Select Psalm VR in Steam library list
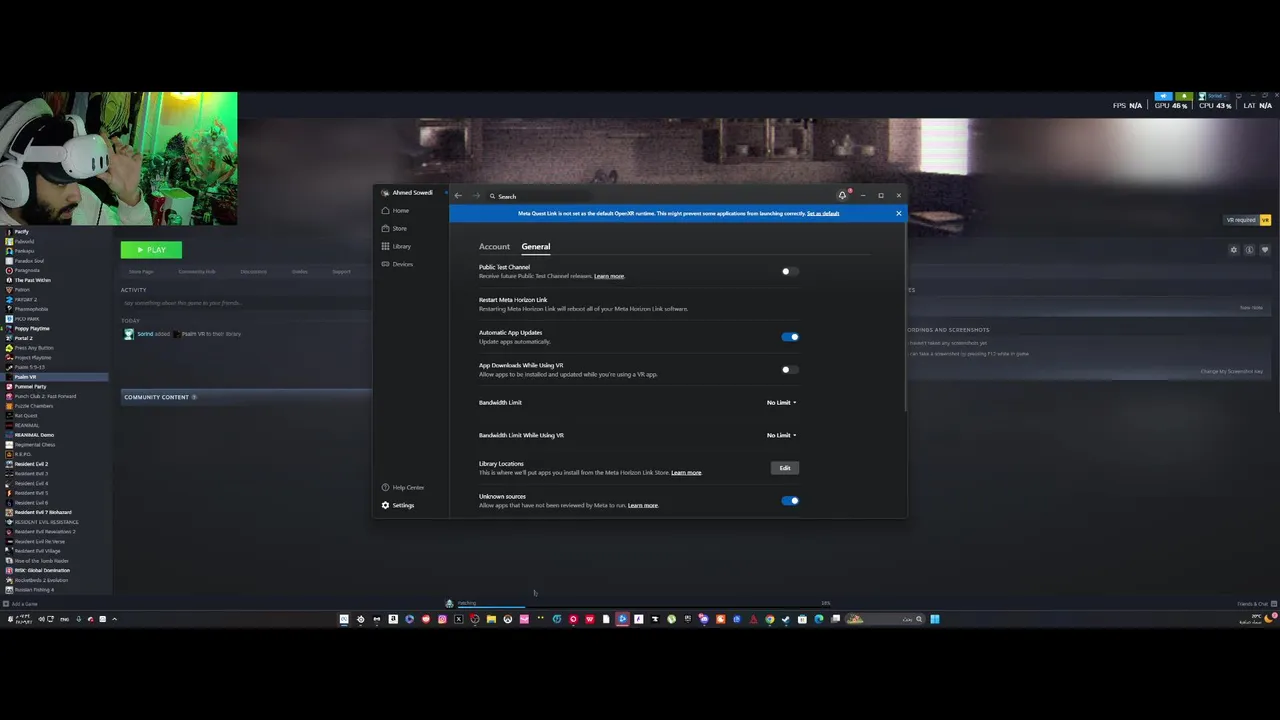 tap(54, 377)
